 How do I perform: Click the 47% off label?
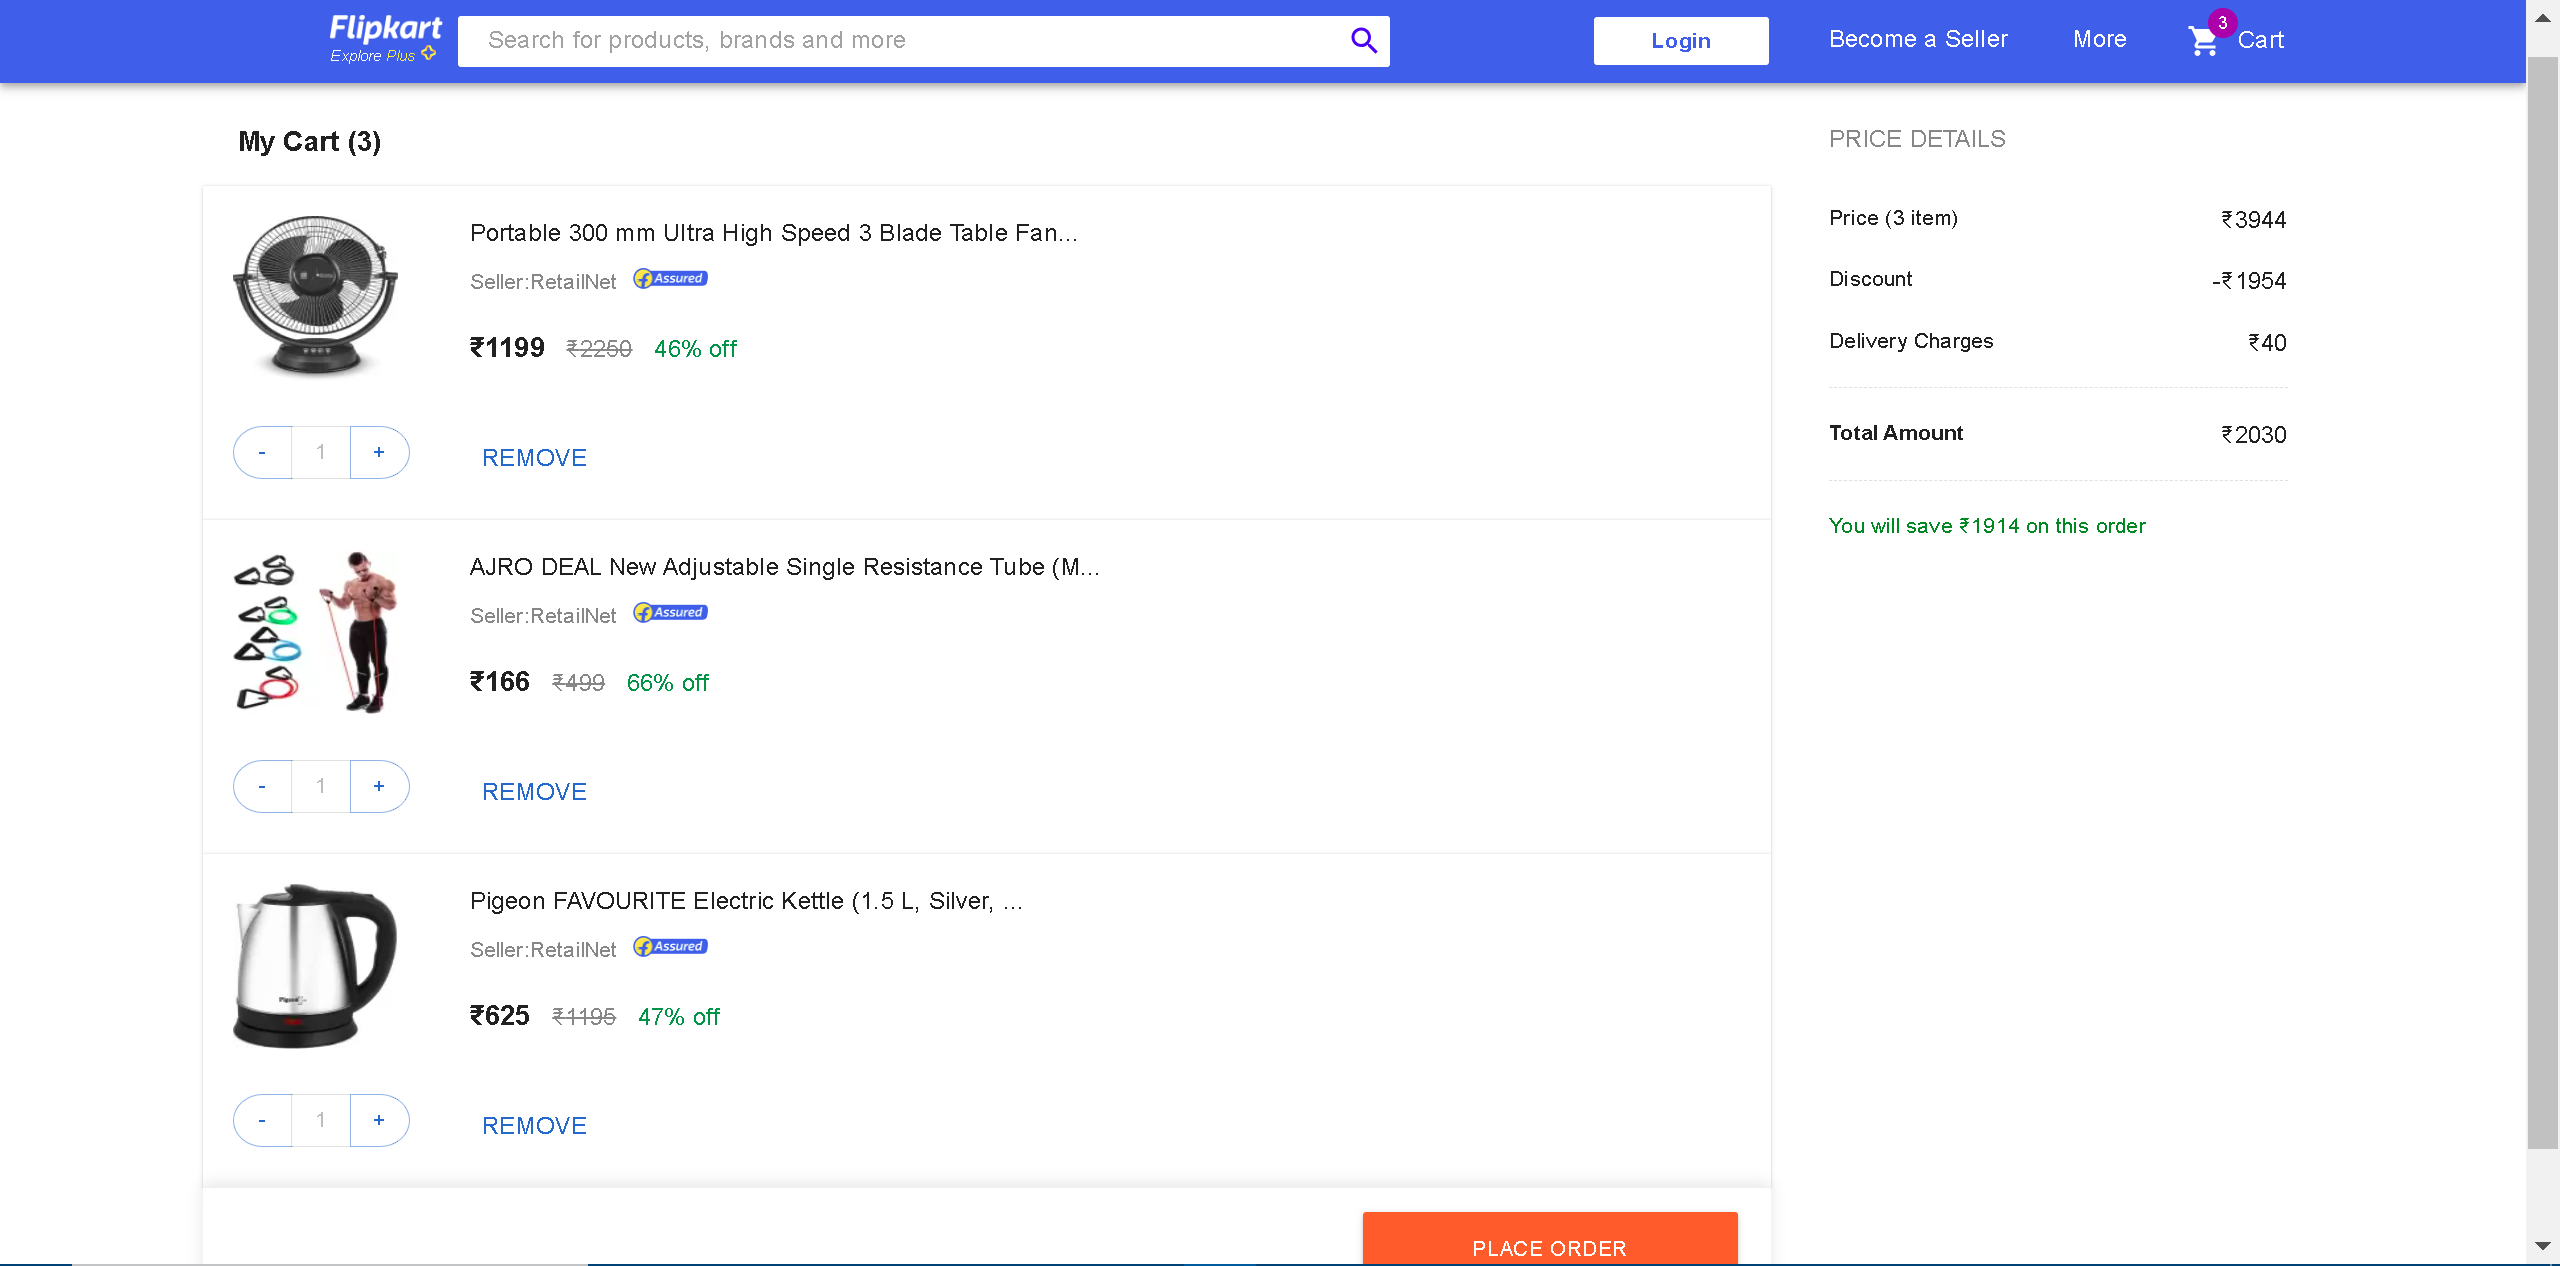[x=679, y=1017]
